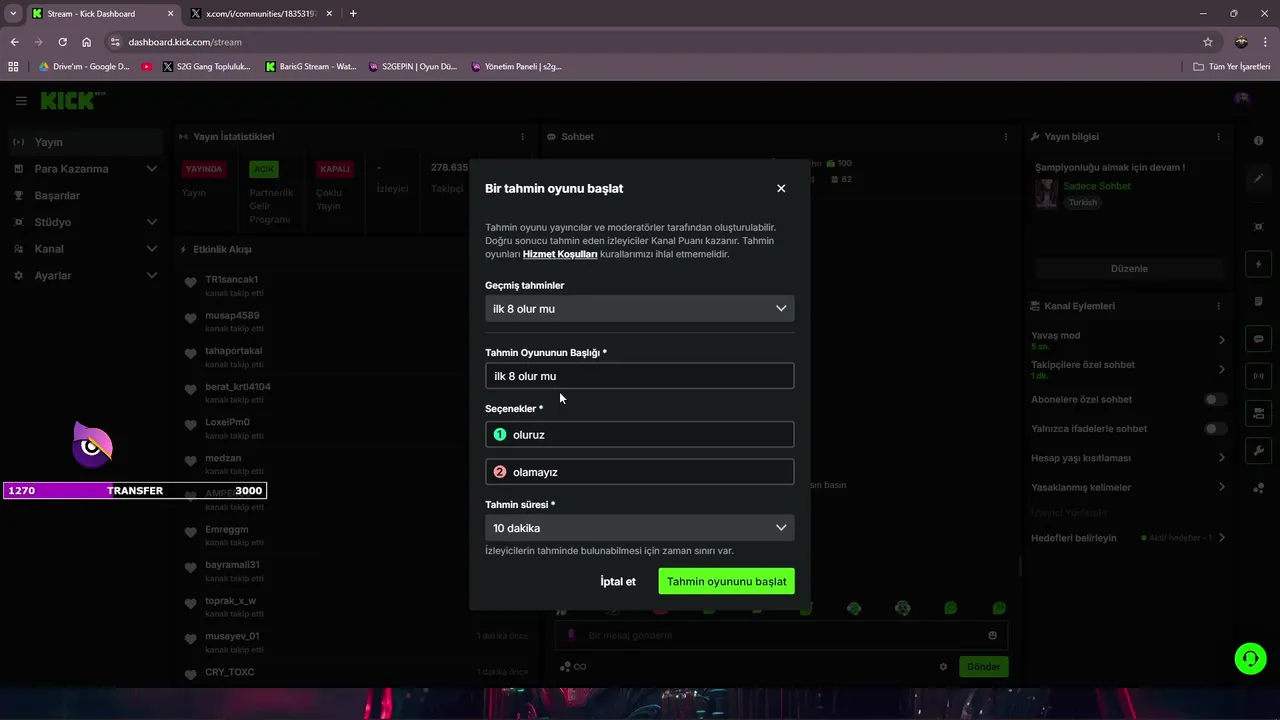Expand Para Kazanma in sidebar
1280x720 pixels.
(x=152, y=169)
